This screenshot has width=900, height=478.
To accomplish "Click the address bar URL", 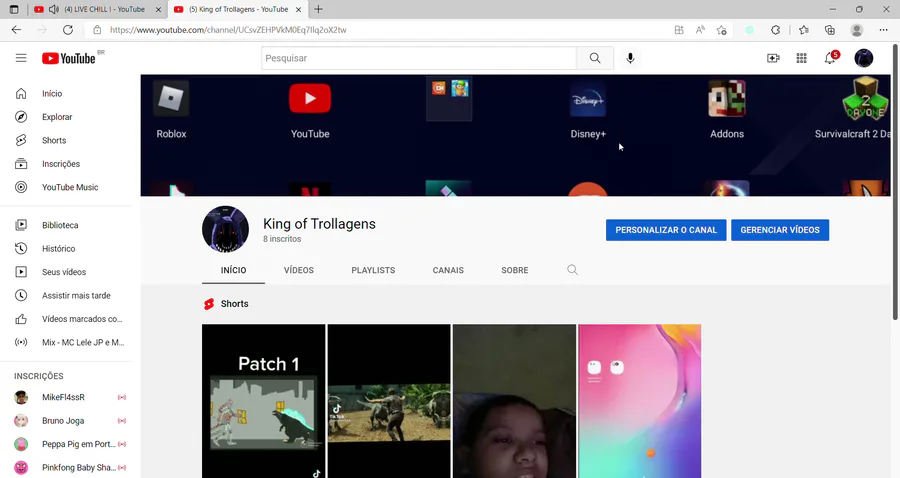I will [228, 30].
